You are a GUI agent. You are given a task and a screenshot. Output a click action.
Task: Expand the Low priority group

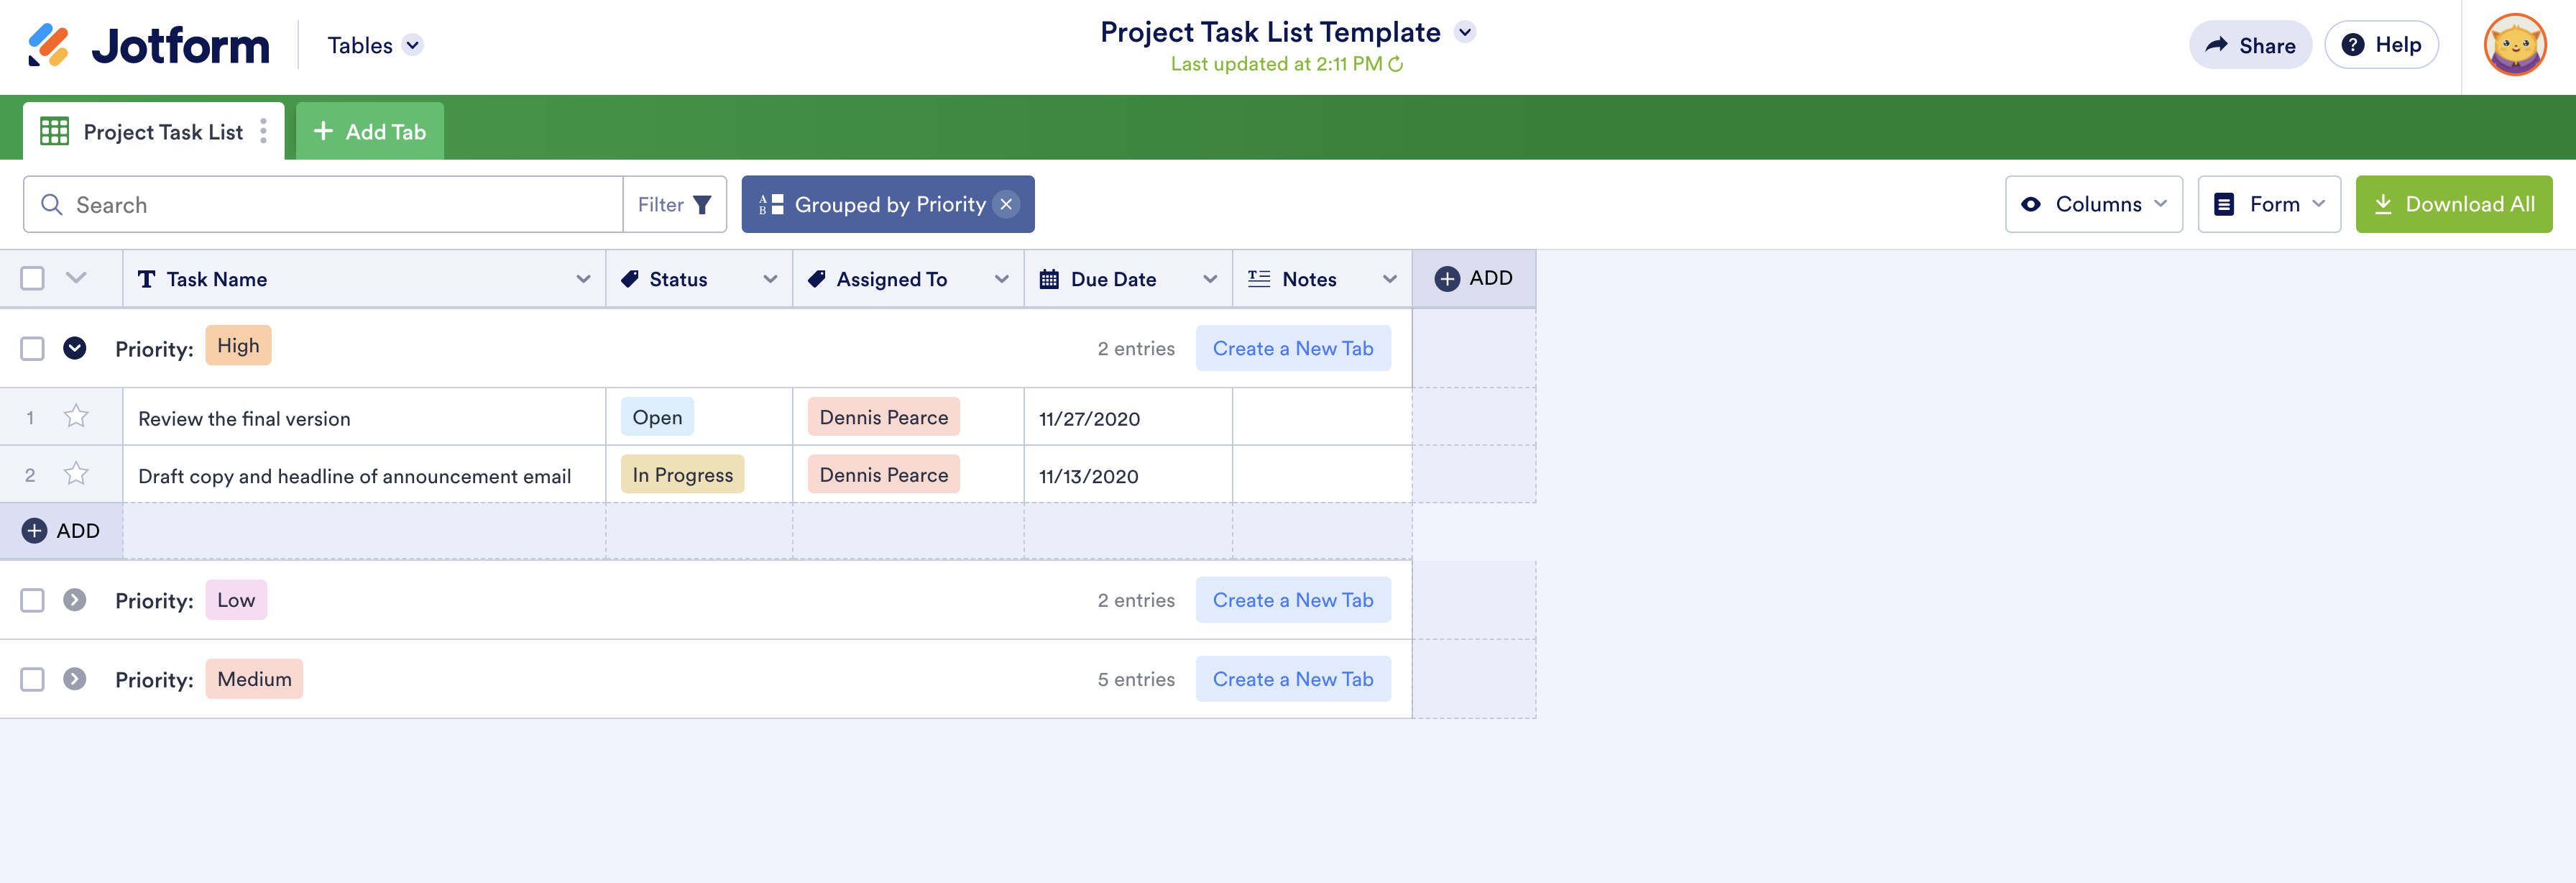pyautogui.click(x=75, y=600)
